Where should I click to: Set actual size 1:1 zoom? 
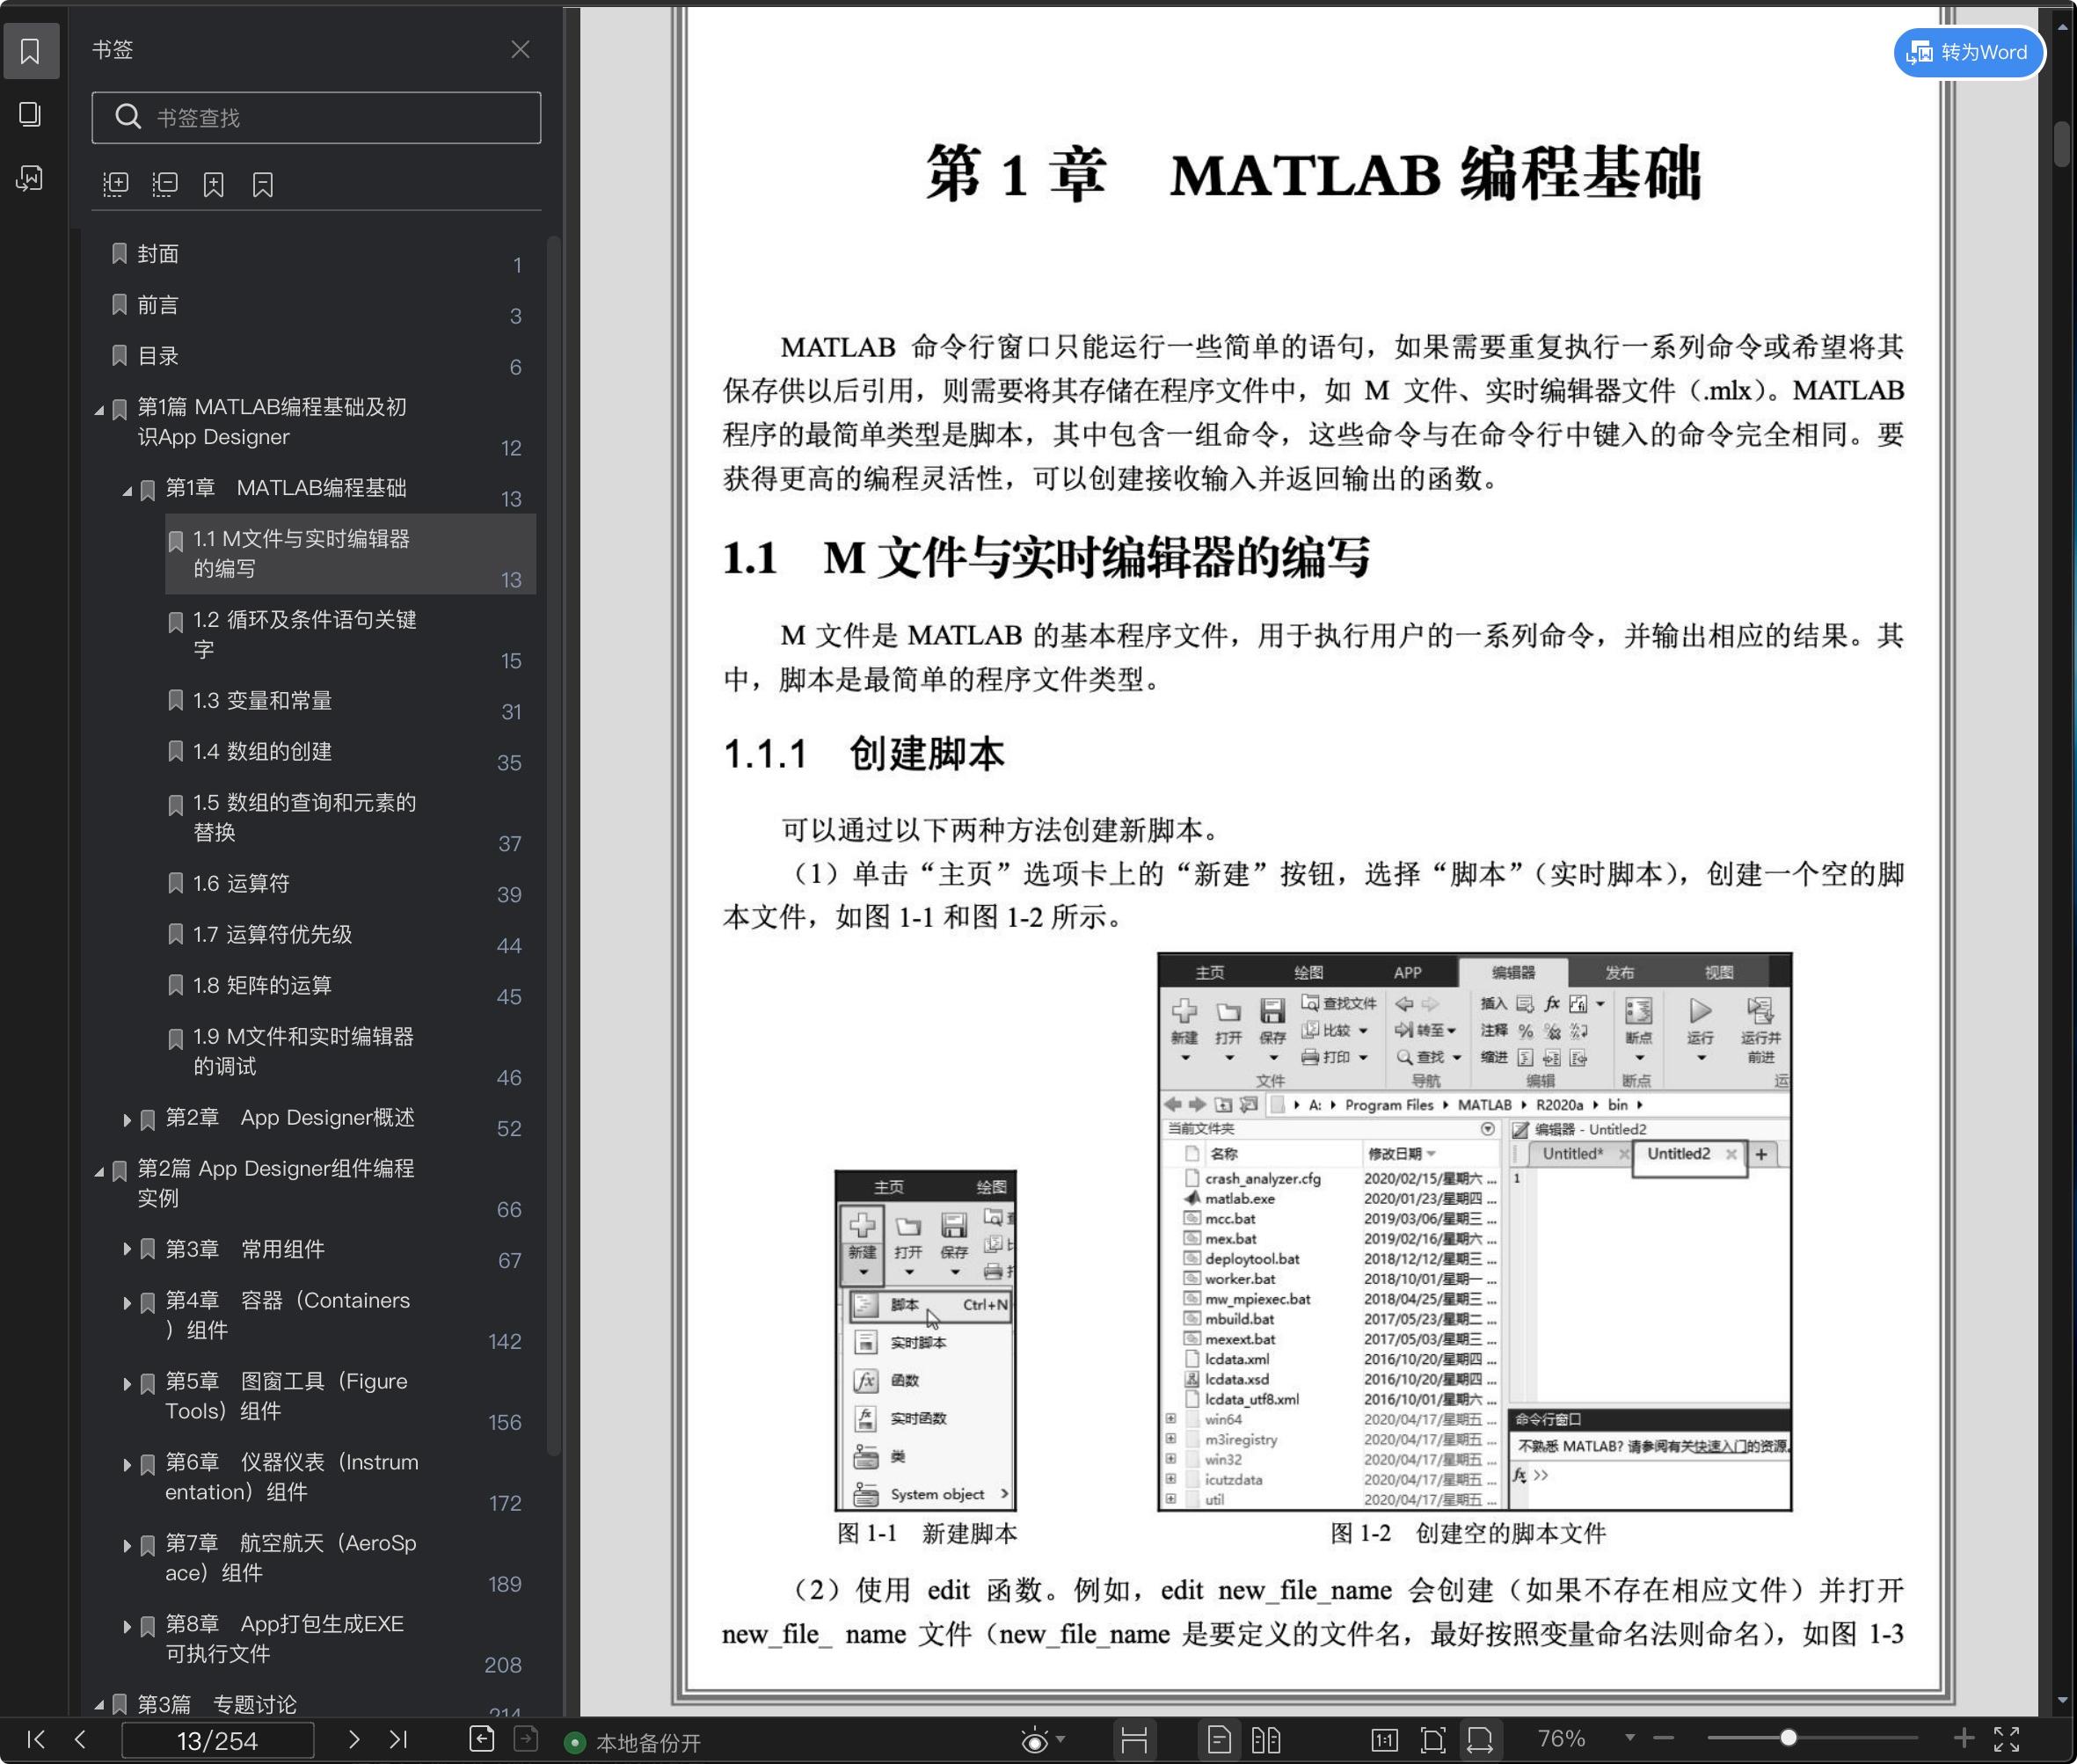pyautogui.click(x=1385, y=1741)
